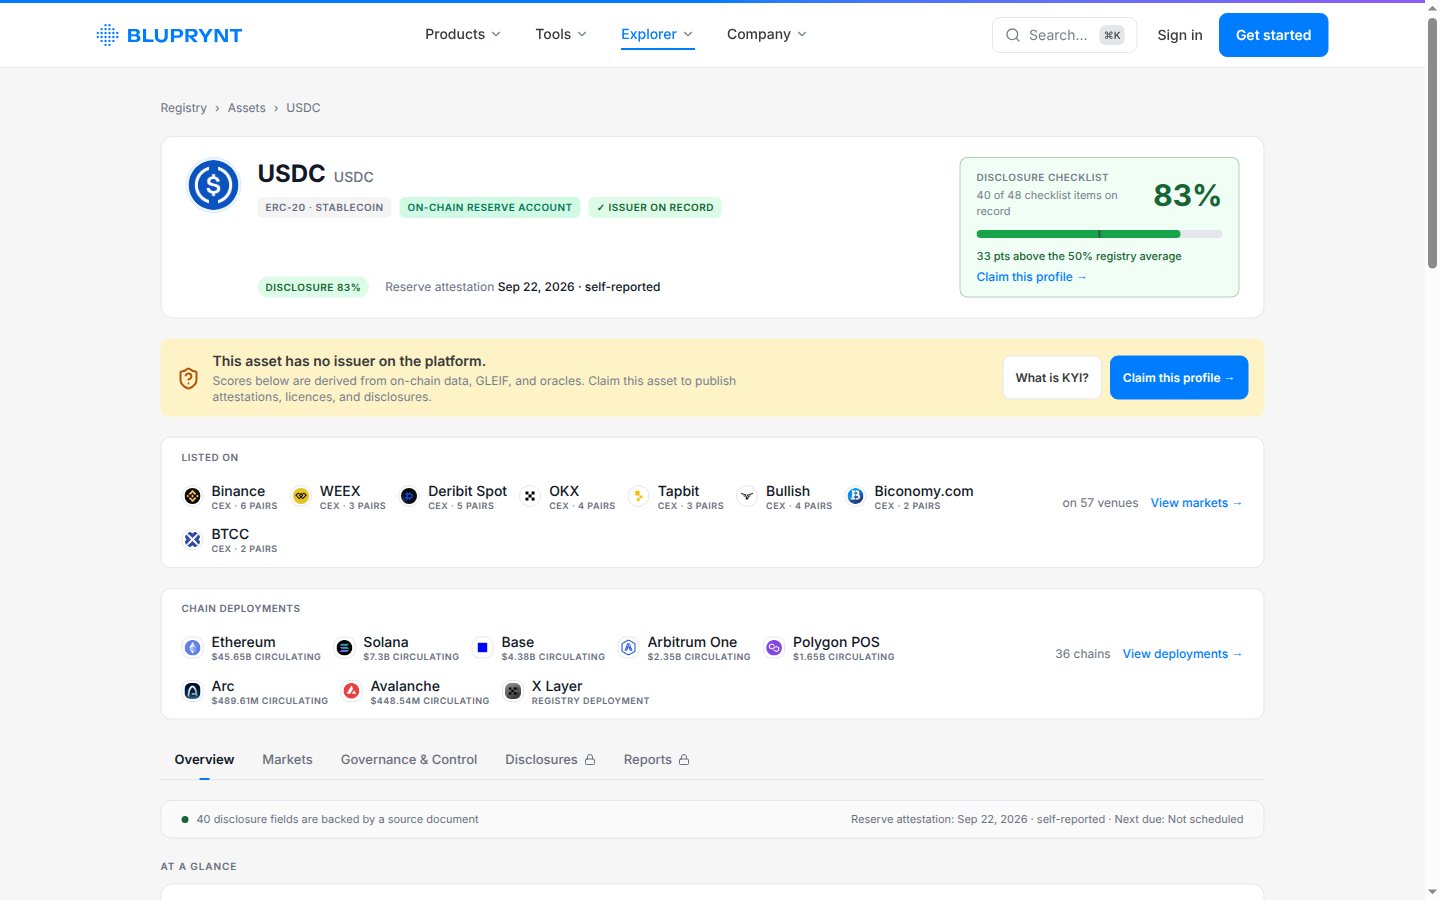Select the Overview tab
The width and height of the screenshot is (1440, 900).
[x=204, y=760]
